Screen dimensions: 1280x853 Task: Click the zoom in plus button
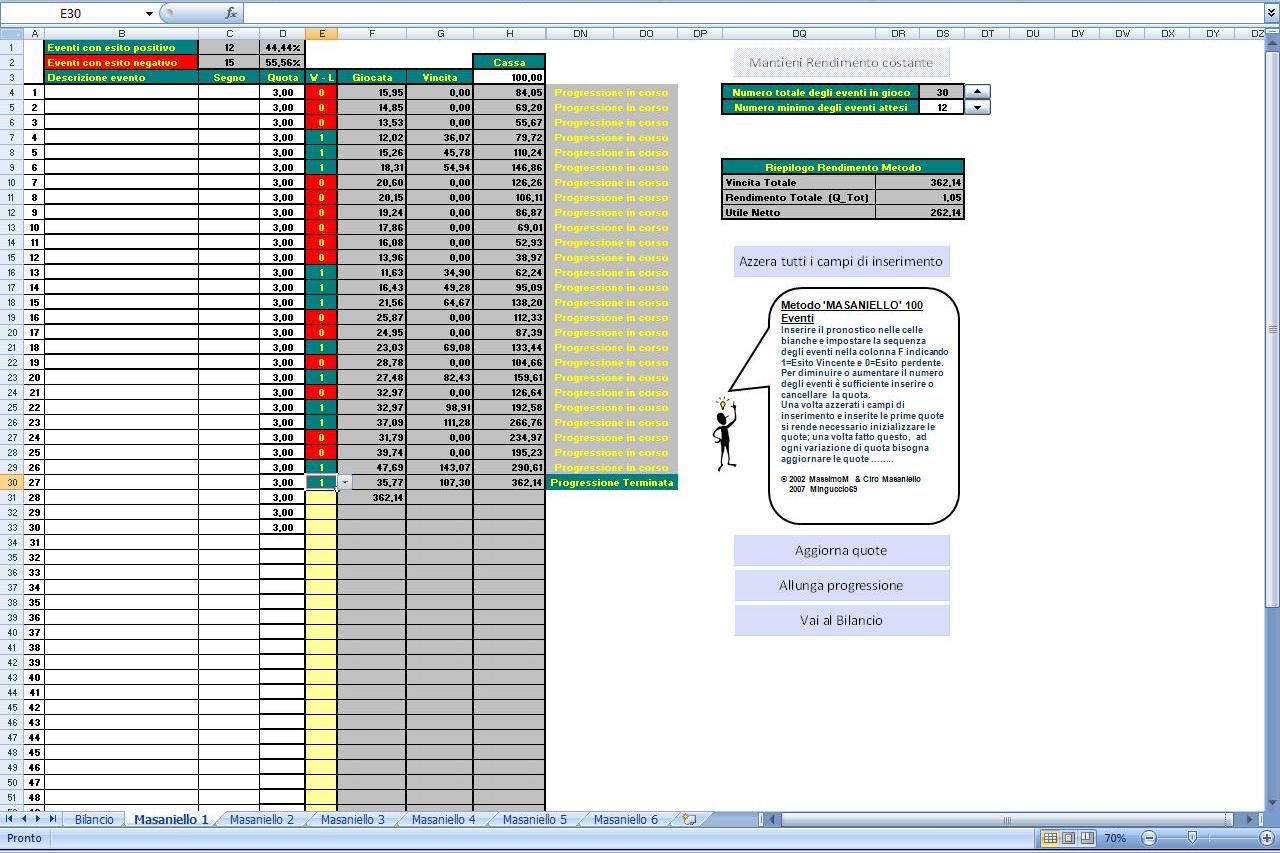1266,838
